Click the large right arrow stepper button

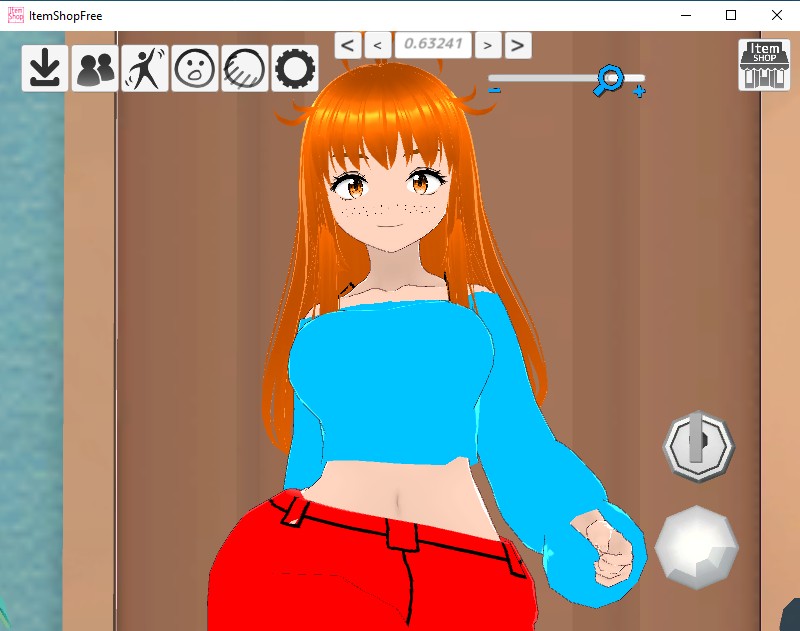click(518, 45)
